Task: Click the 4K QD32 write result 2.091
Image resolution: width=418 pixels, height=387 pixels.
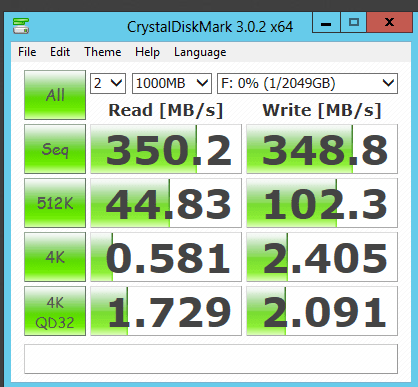Action: (322, 311)
